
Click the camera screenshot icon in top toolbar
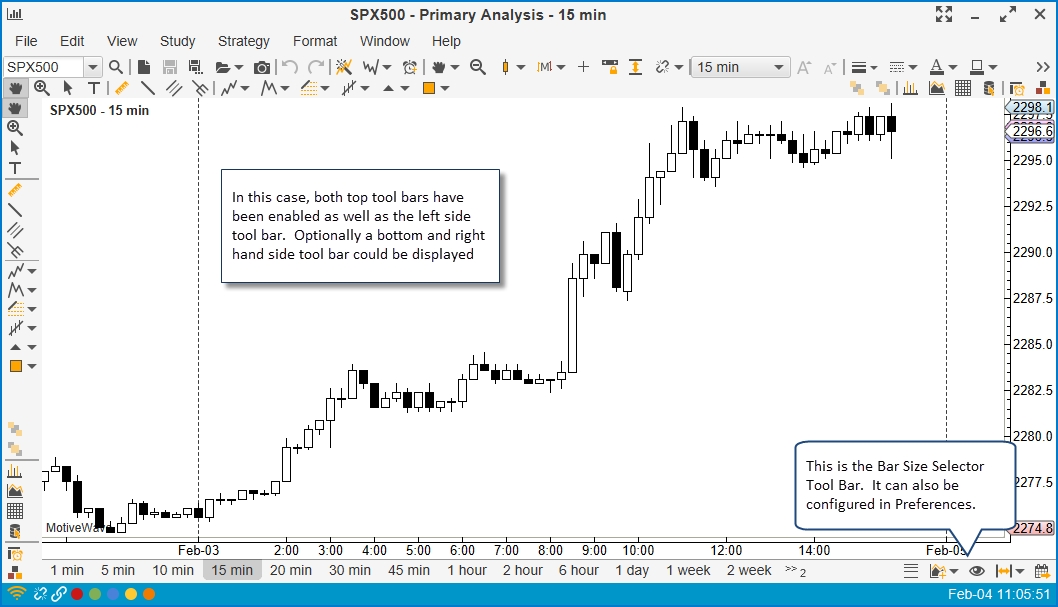coord(262,67)
